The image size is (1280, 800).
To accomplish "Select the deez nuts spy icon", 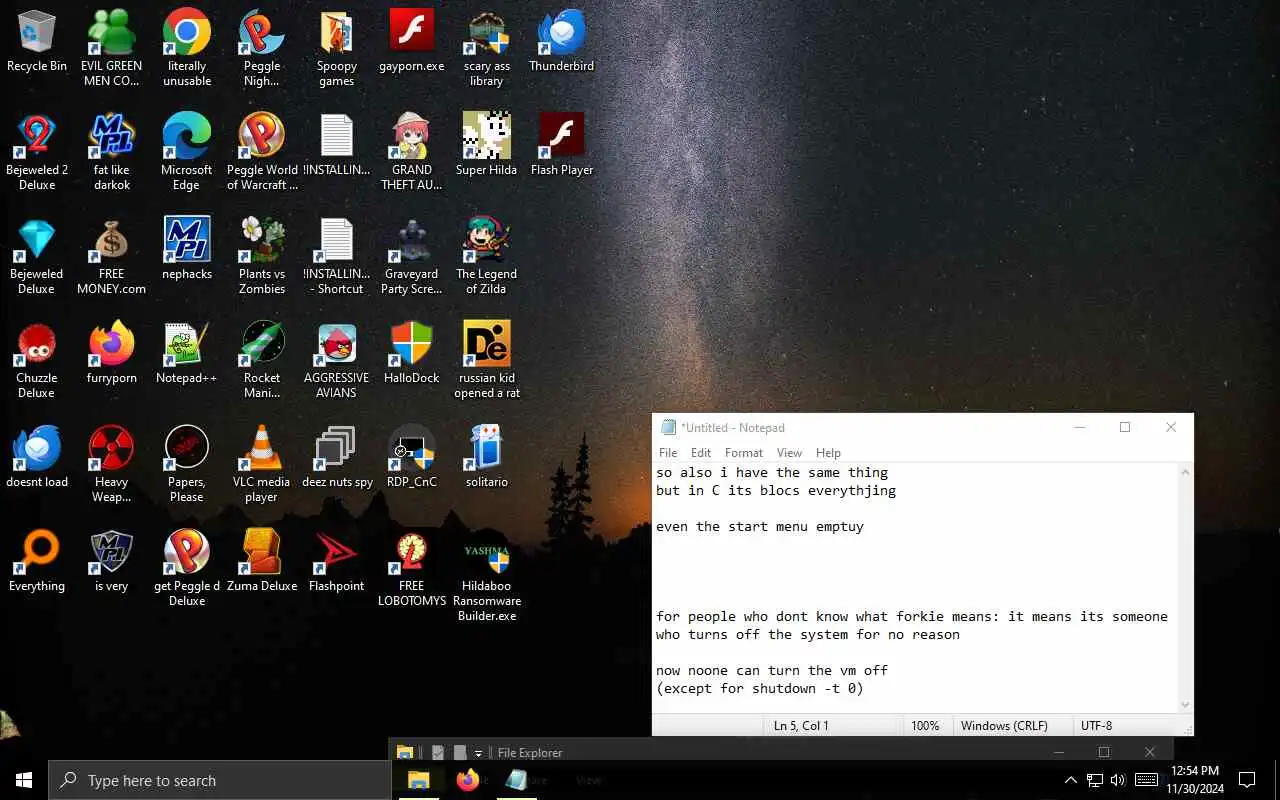I will pos(337,457).
